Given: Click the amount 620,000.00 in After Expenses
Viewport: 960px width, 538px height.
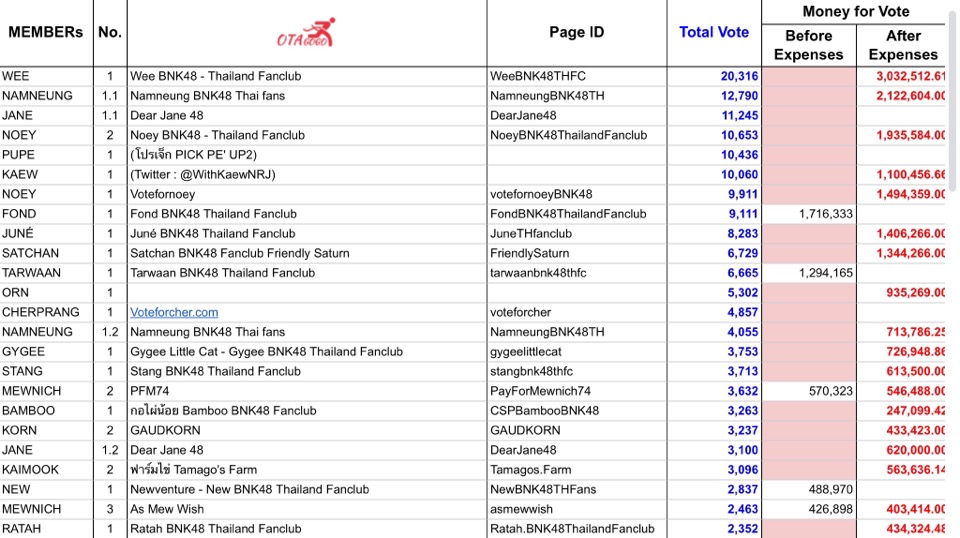Looking at the screenshot, I should (915, 450).
